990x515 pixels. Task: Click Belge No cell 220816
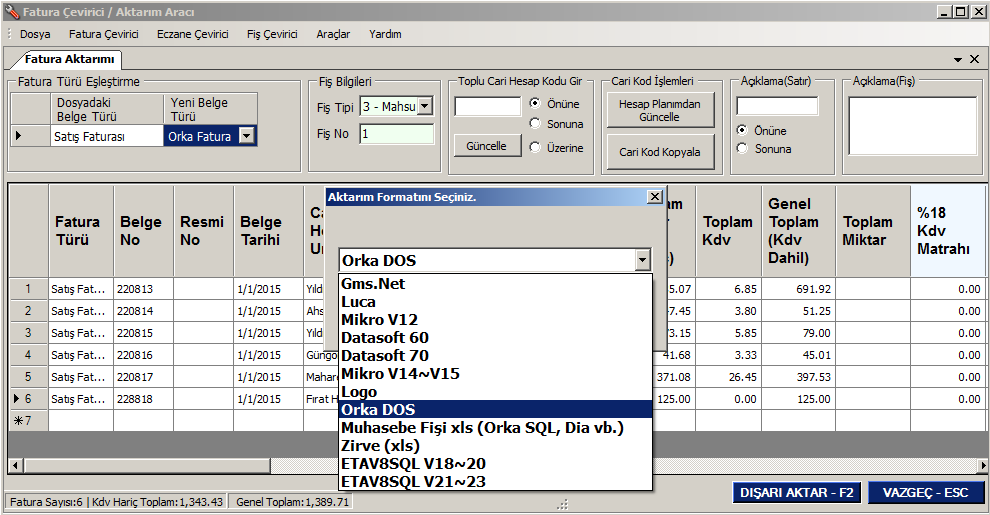point(144,355)
